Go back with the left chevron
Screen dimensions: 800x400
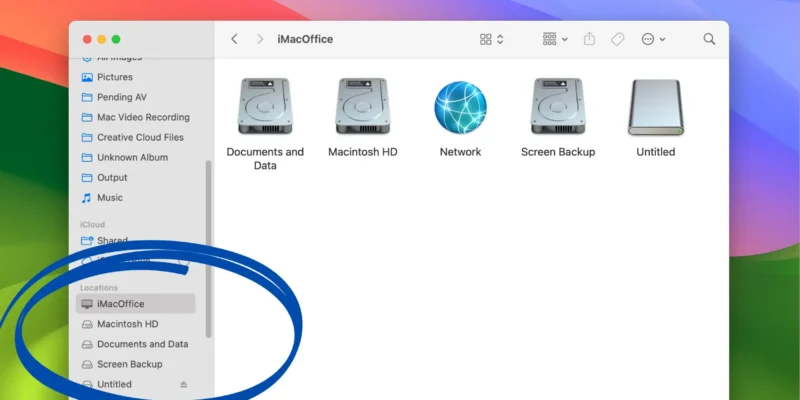[x=234, y=39]
